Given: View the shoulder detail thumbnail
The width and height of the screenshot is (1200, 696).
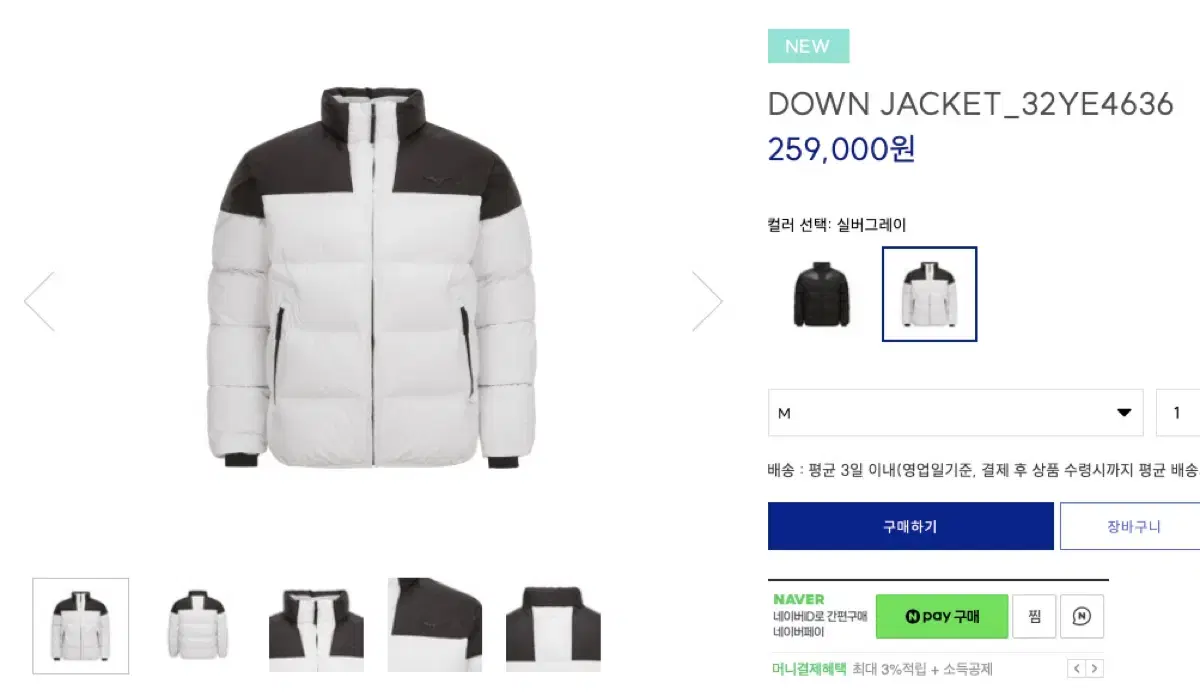Looking at the screenshot, I should click(435, 626).
